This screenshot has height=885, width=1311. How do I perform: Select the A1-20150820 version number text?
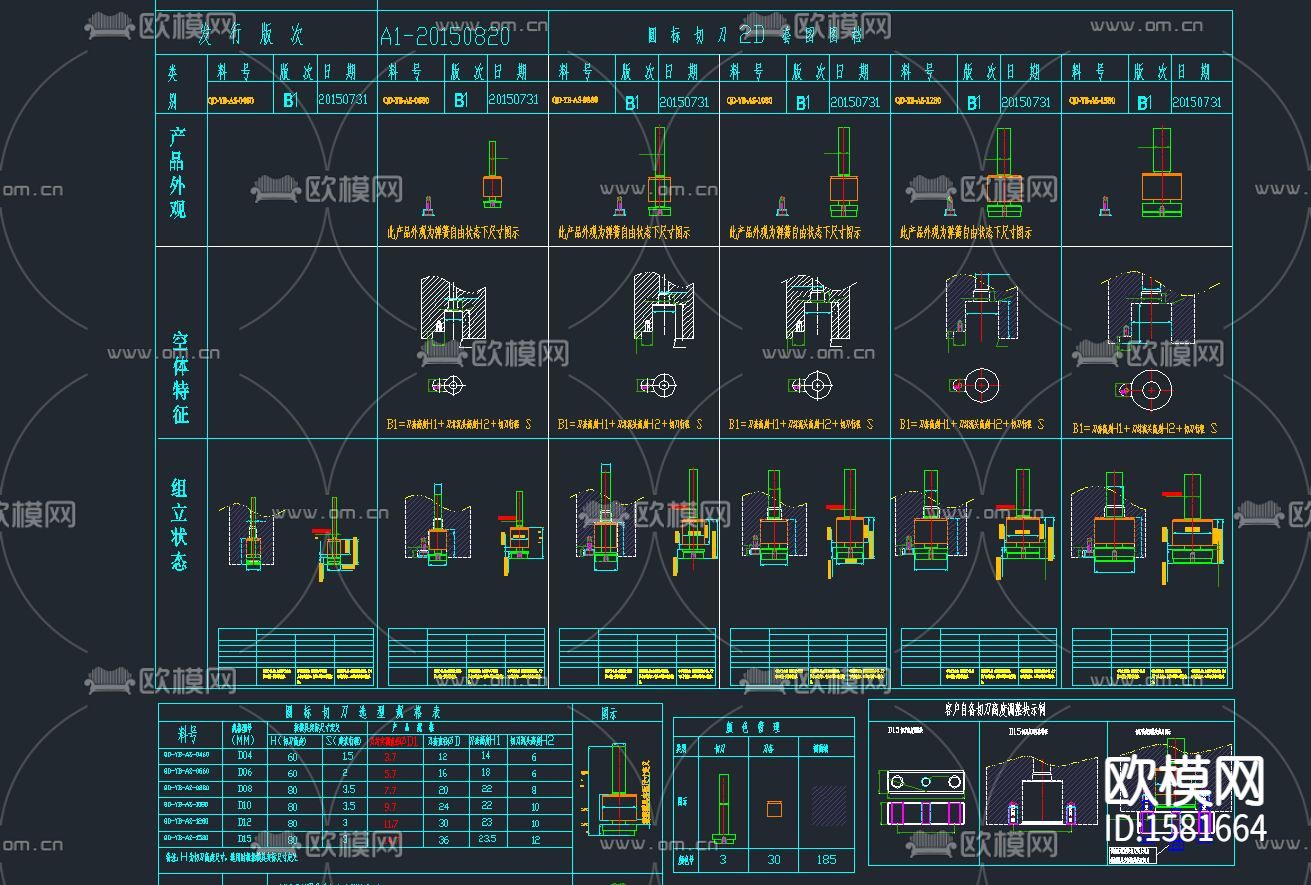click(x=444, y=37)
